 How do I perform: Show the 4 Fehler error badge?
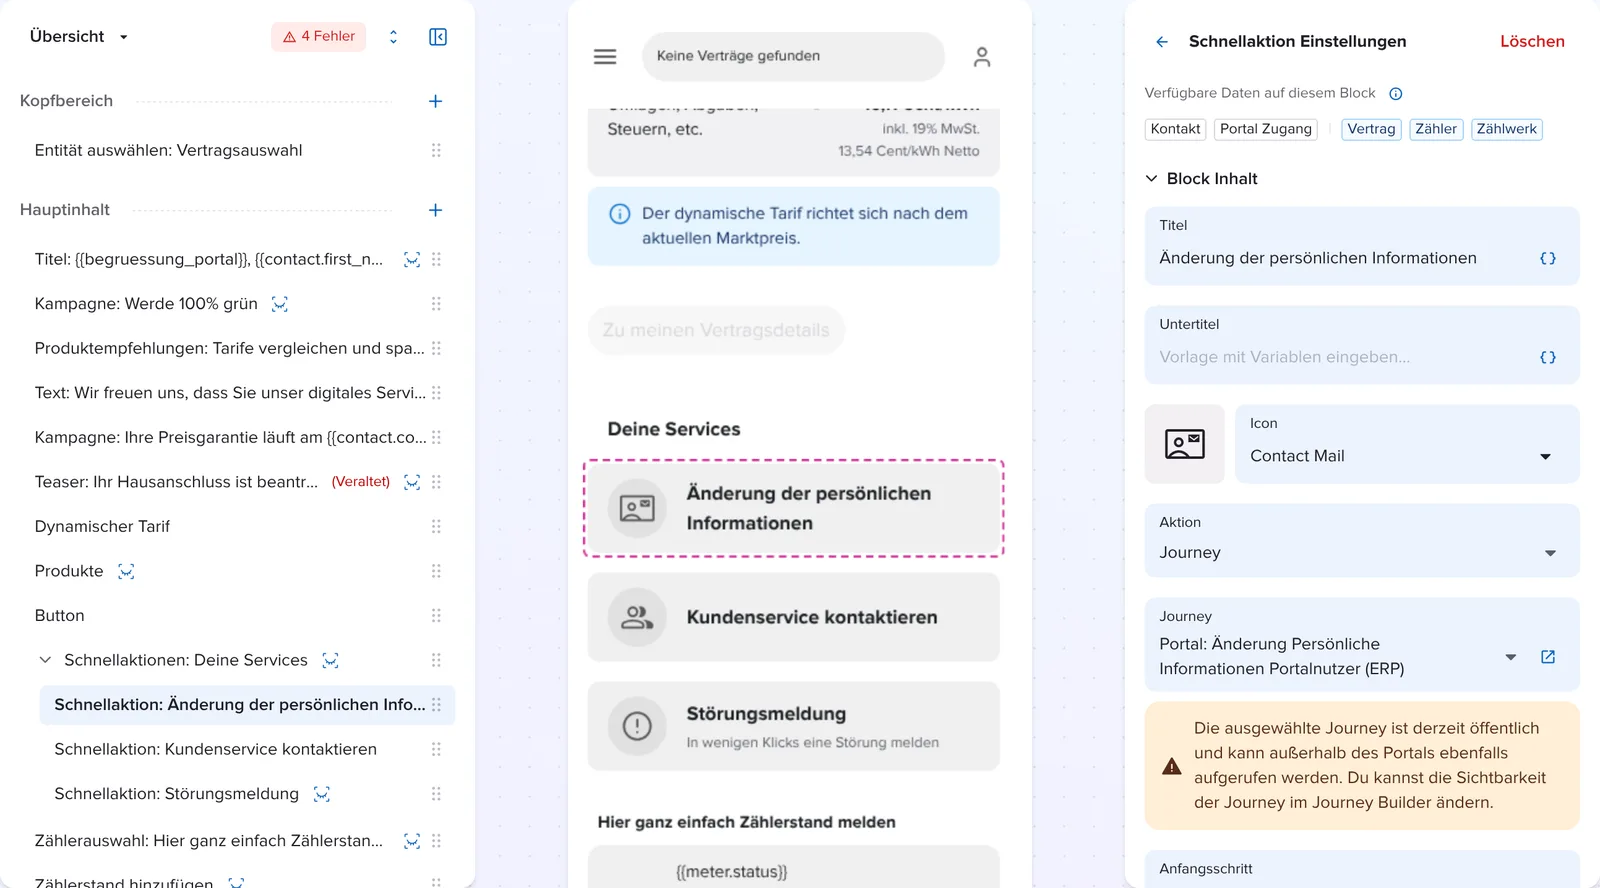(x=319, y=36)
